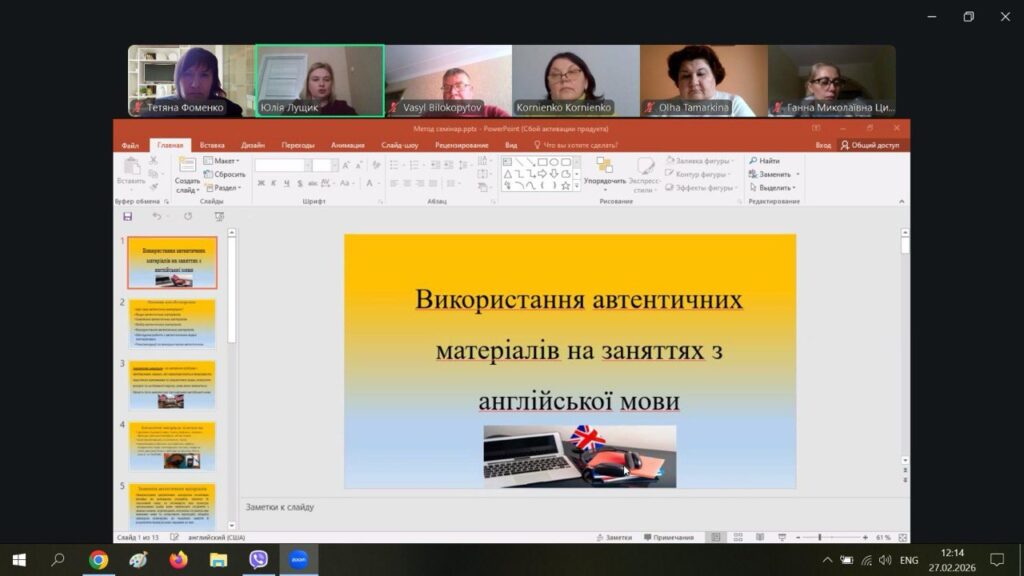Click the Undo arrow icon
Screen dimensions: 1024x576
tap(156, 216)
